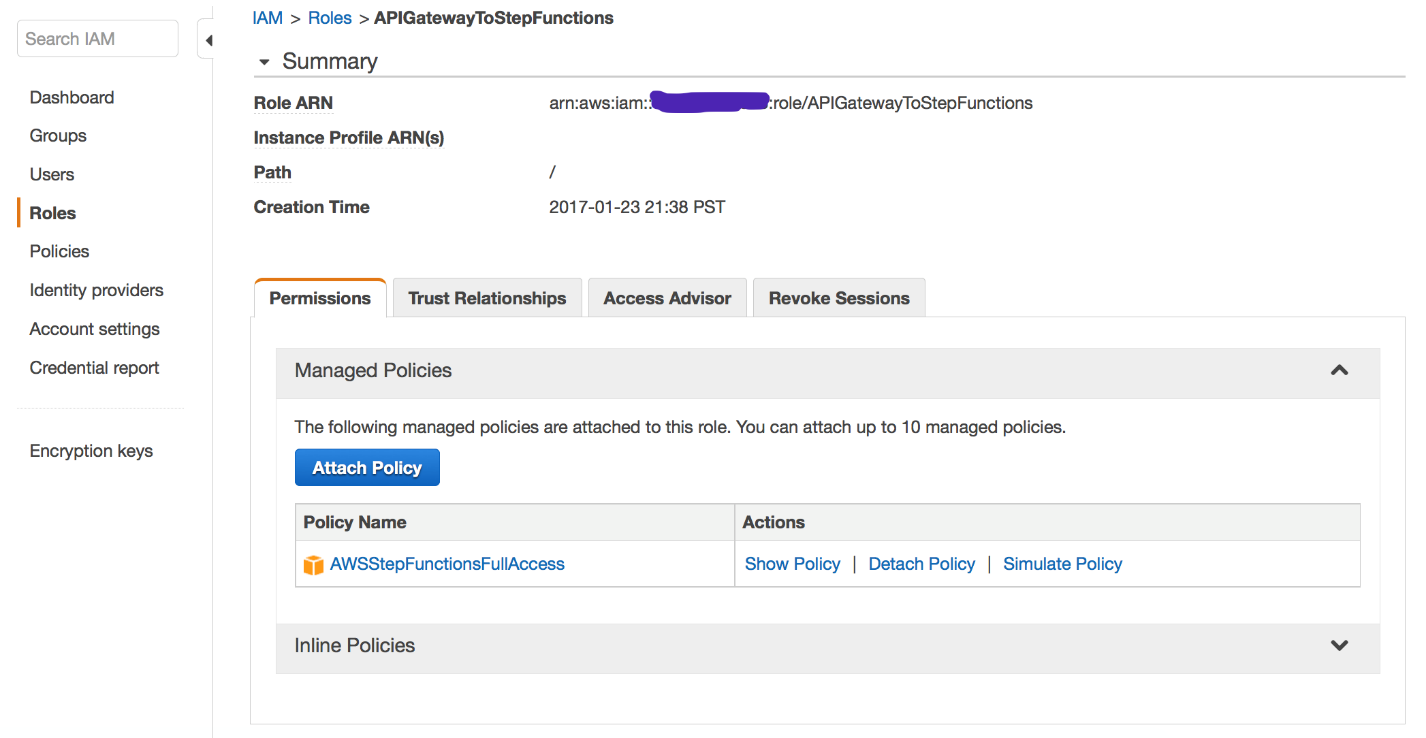
Task: Open Users in the IAM sidebar
Action: (52, 174)
